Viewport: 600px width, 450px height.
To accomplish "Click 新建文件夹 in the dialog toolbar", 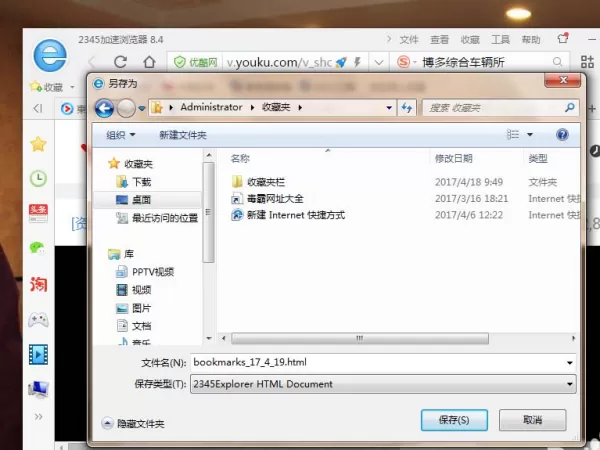I will (183, 135).
